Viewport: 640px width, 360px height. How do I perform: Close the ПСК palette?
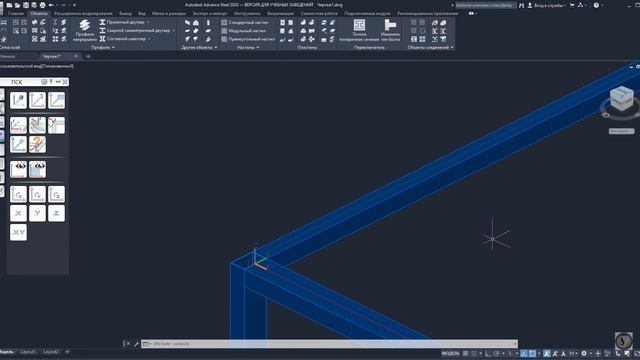pos(64,82)
